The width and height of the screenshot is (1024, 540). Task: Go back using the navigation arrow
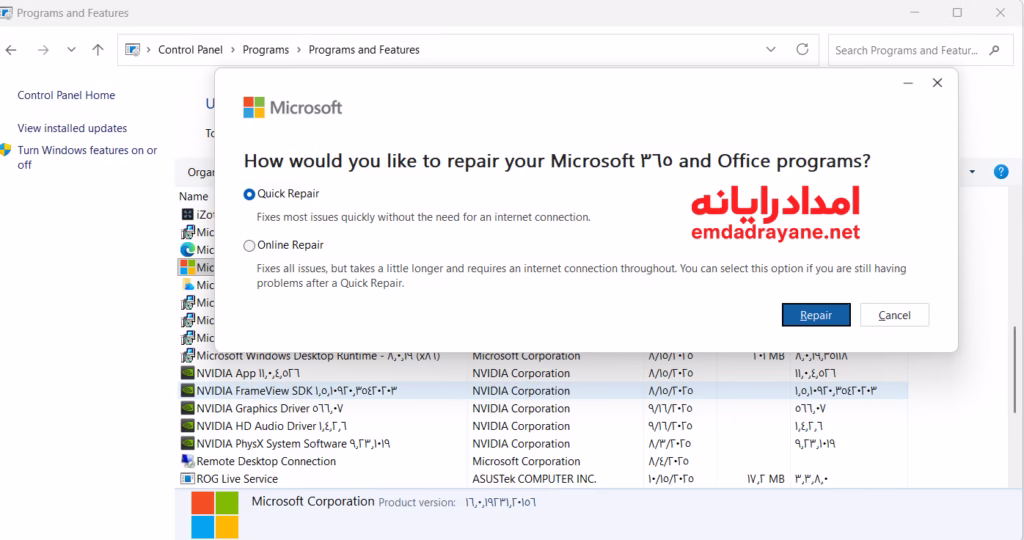tap(12, 50)
